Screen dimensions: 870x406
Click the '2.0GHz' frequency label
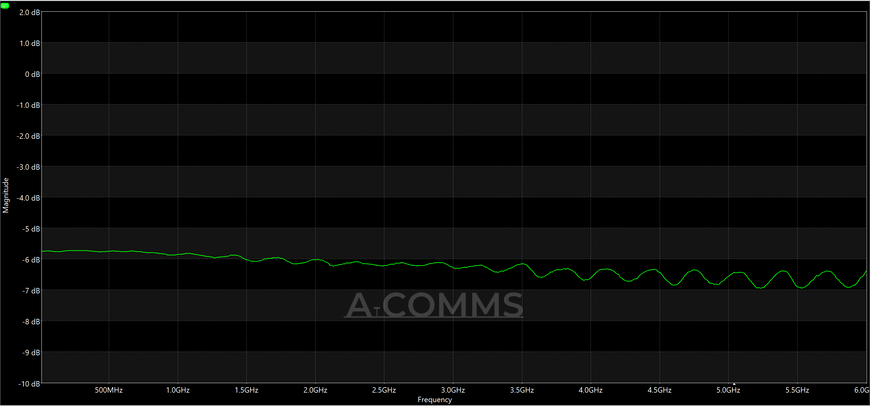point(315,390)
